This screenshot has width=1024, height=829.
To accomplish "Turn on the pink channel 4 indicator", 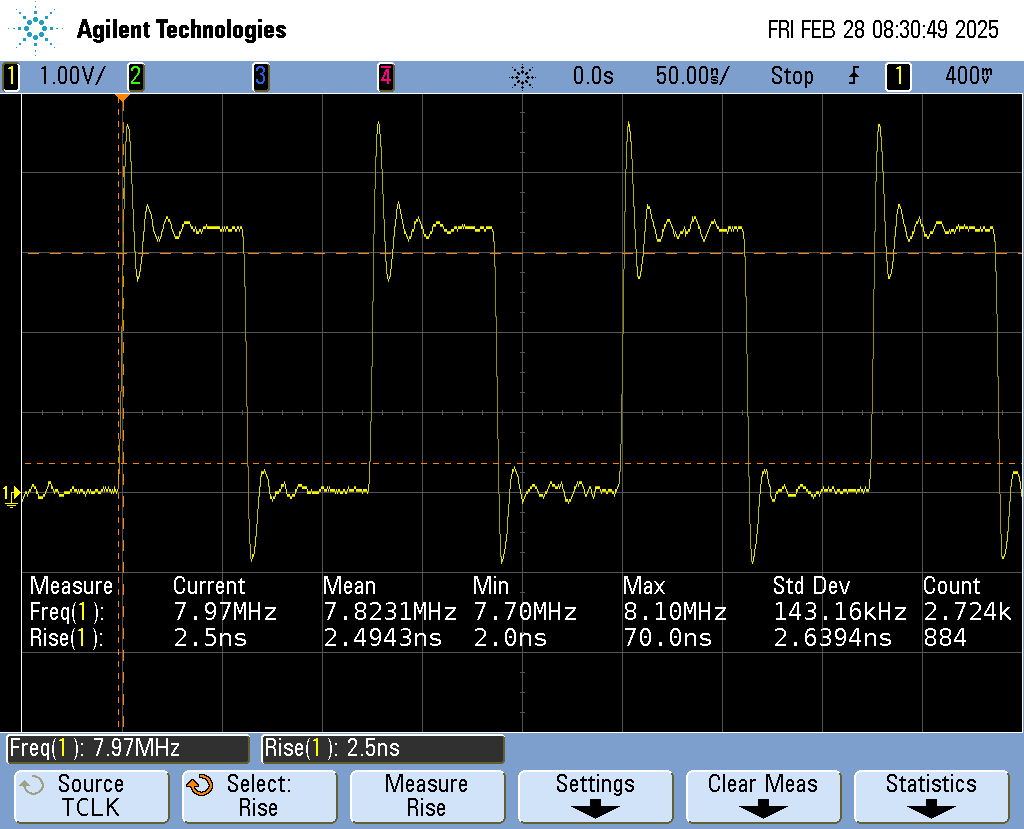I will click(x=385, y=76).
